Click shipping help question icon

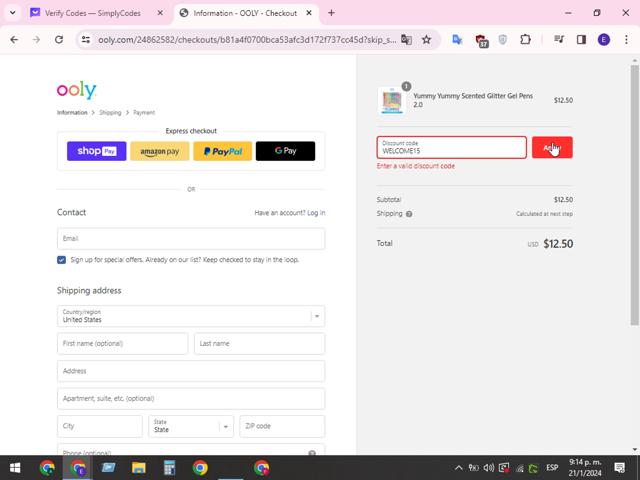409,214
